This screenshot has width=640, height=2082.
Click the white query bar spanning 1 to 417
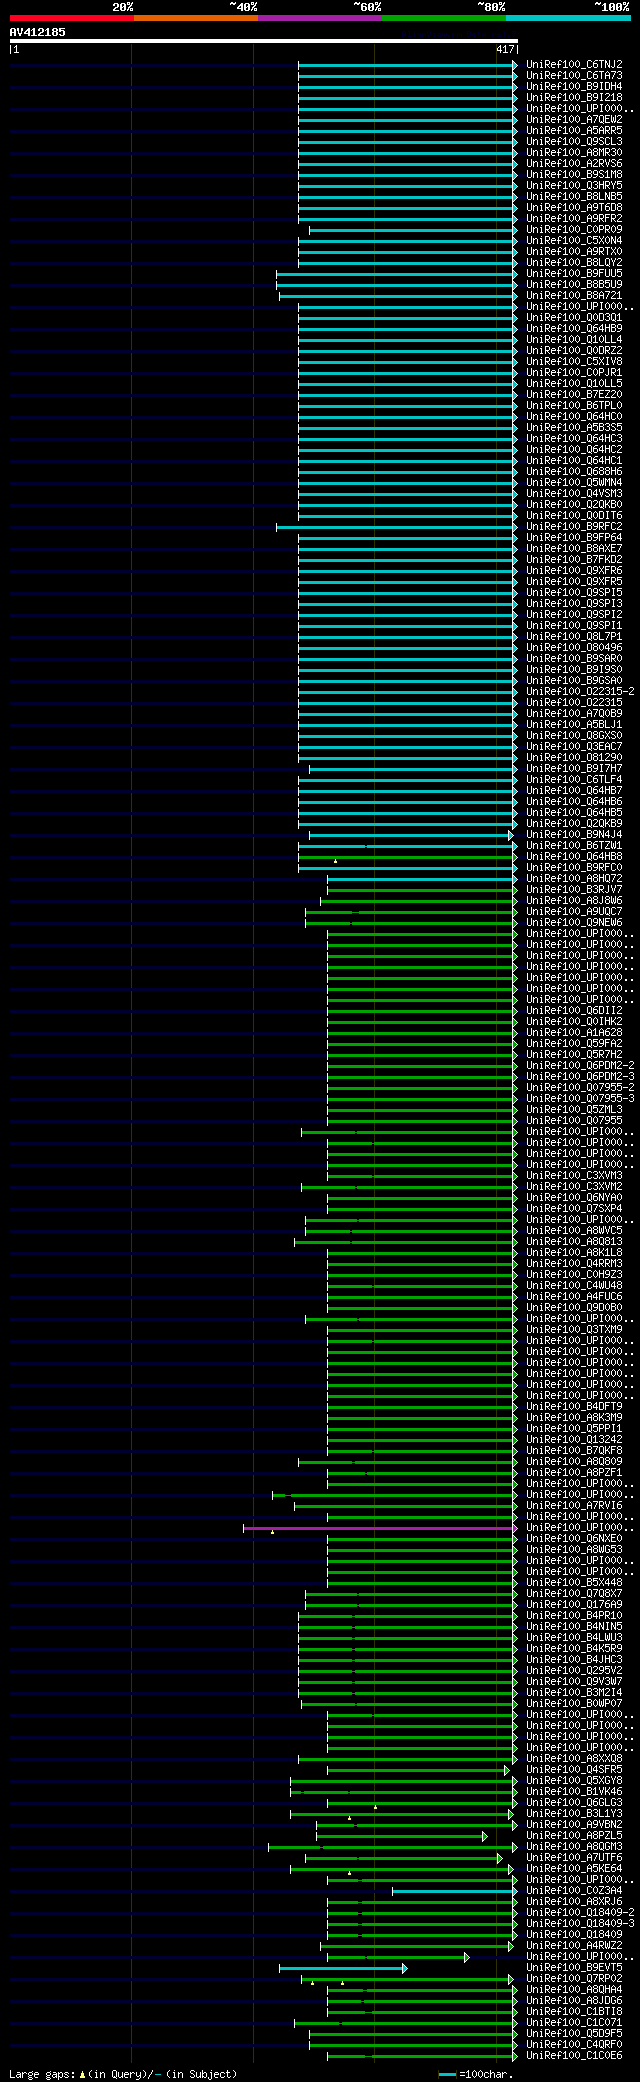[x=264, y=41]
